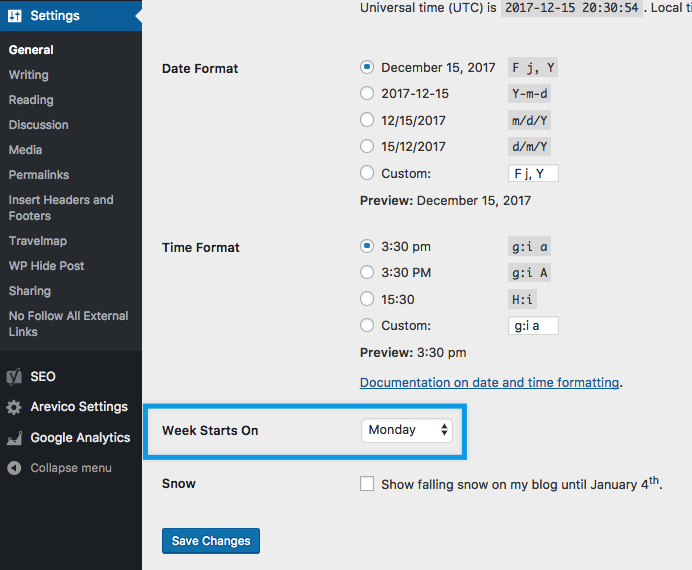Open the Writing settings page
Viewport: 692px width, 570px height.
click(28, 75)
